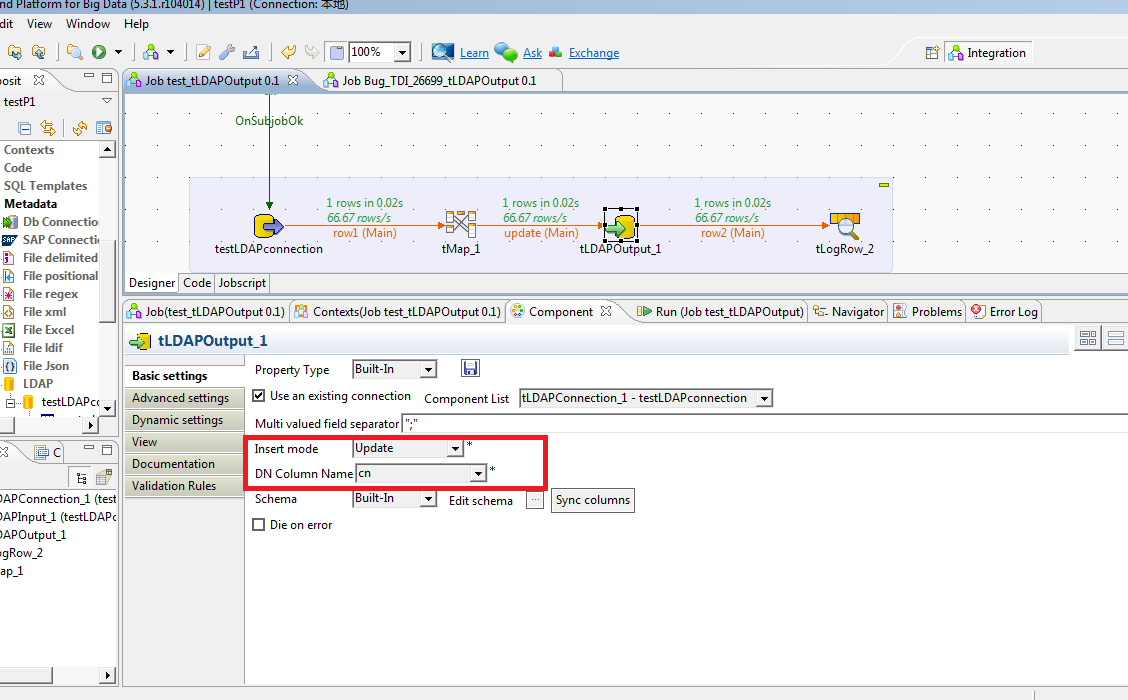1128x700 pixels.
Task: Click the Sync columns button
Action: [592, 500]
